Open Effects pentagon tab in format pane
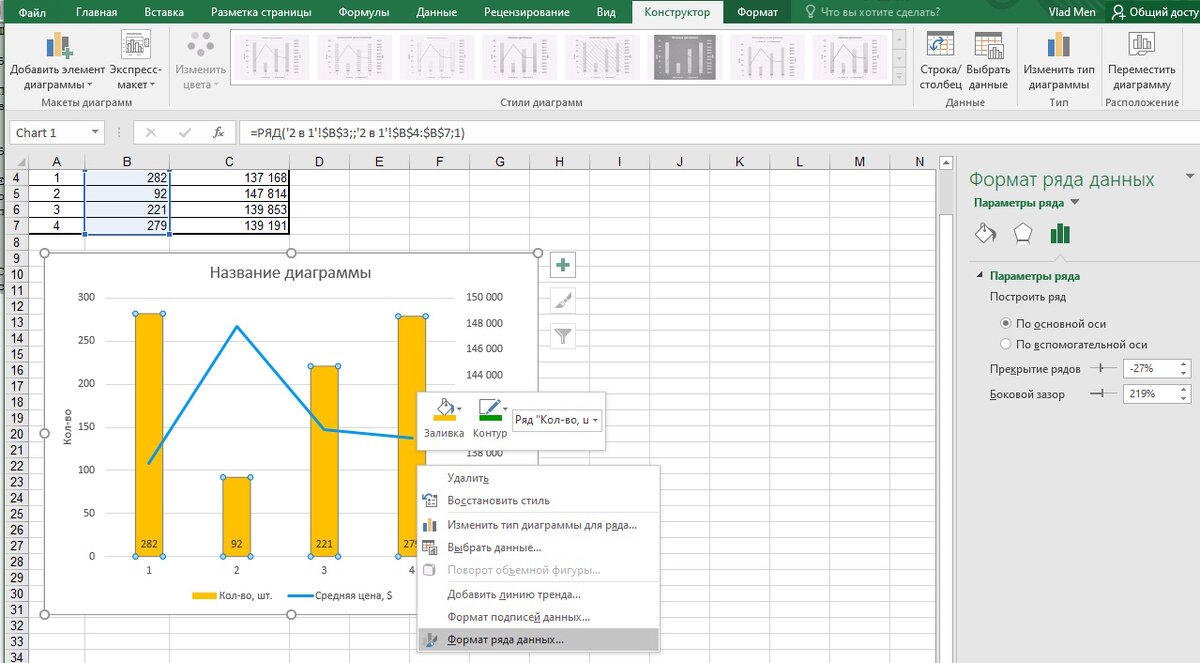 tap(1022, 234)
